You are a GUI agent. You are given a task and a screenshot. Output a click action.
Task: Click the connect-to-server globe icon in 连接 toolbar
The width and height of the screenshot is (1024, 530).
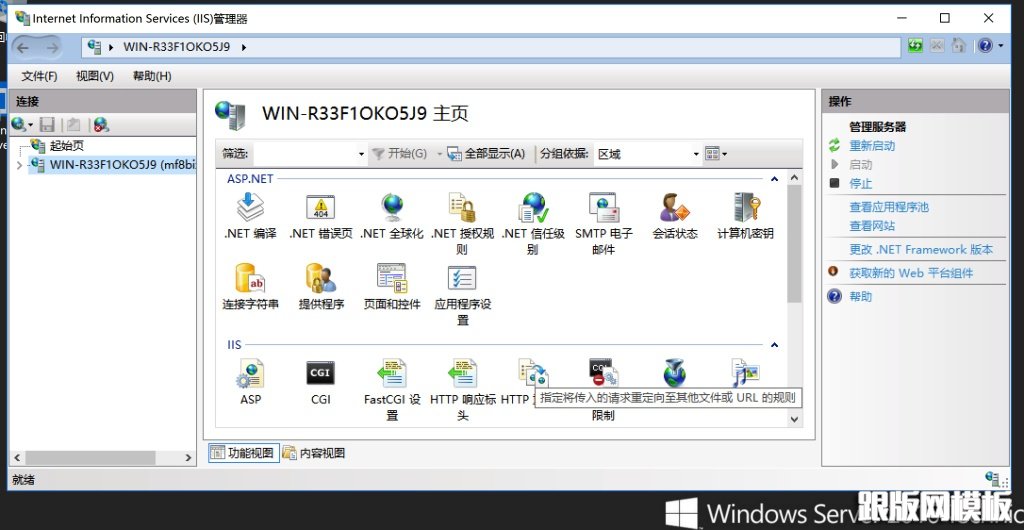point(18,124)
